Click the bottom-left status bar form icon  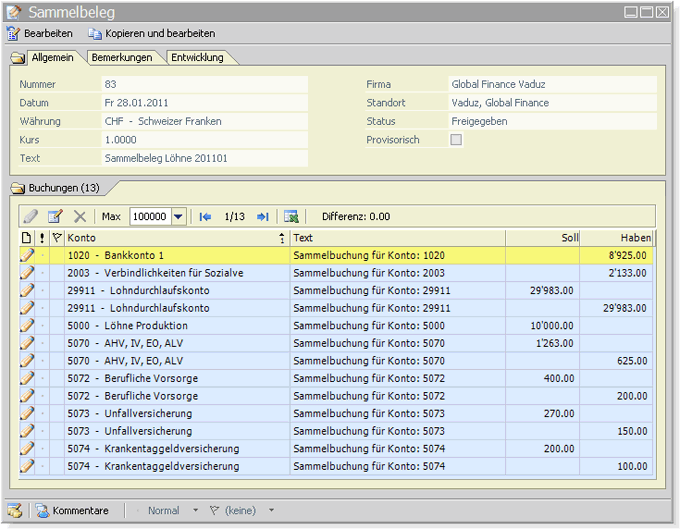[x=14, y=510]
